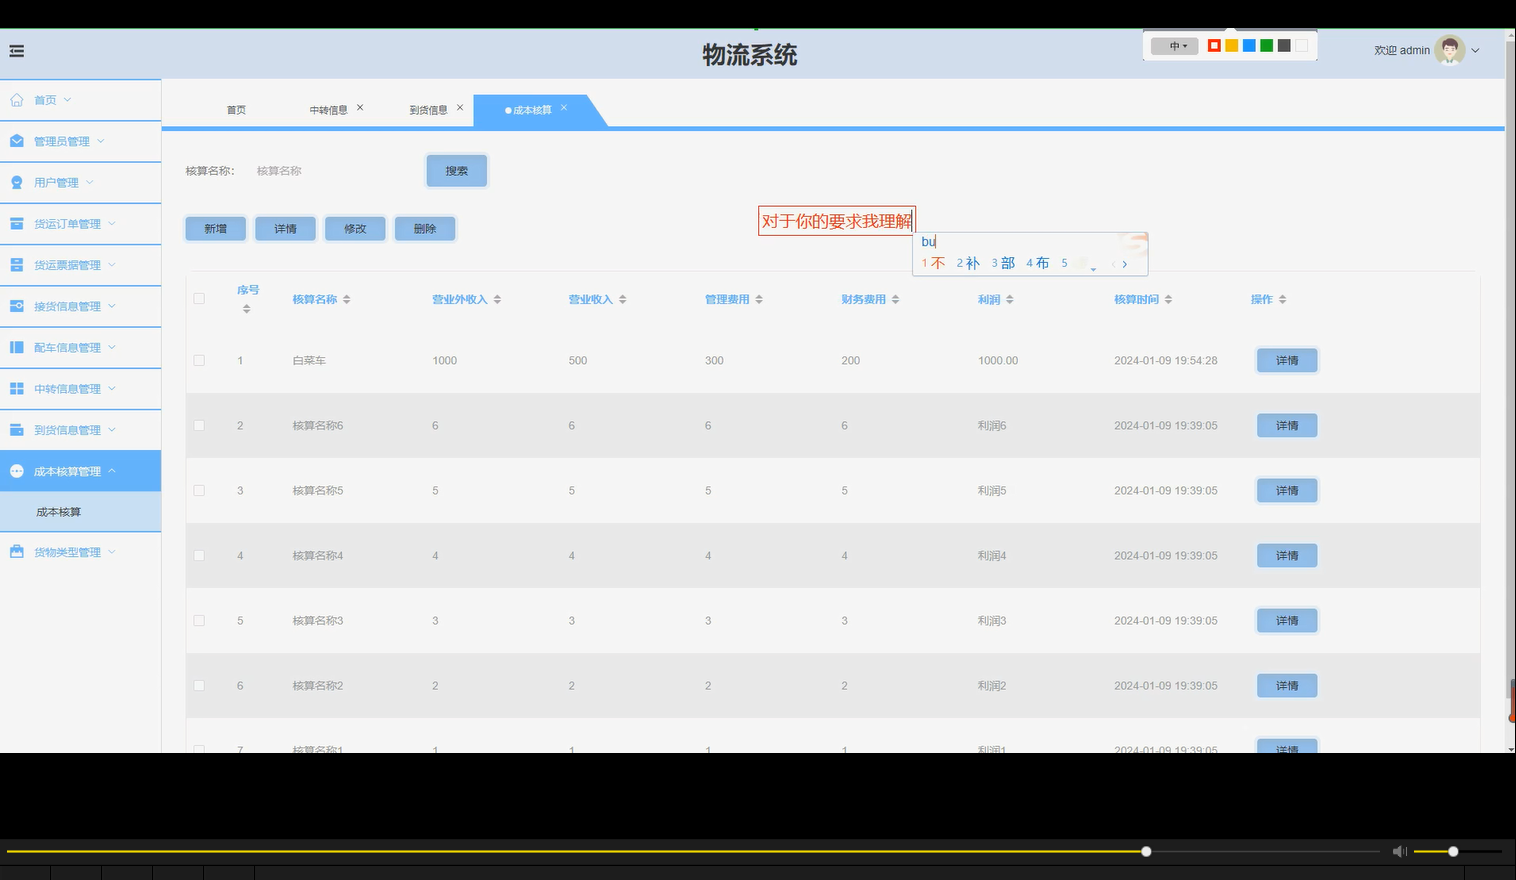1516x880 pixels.
Task: Check the select-all checkbox in table header
Action: click(x=198, y=298)
